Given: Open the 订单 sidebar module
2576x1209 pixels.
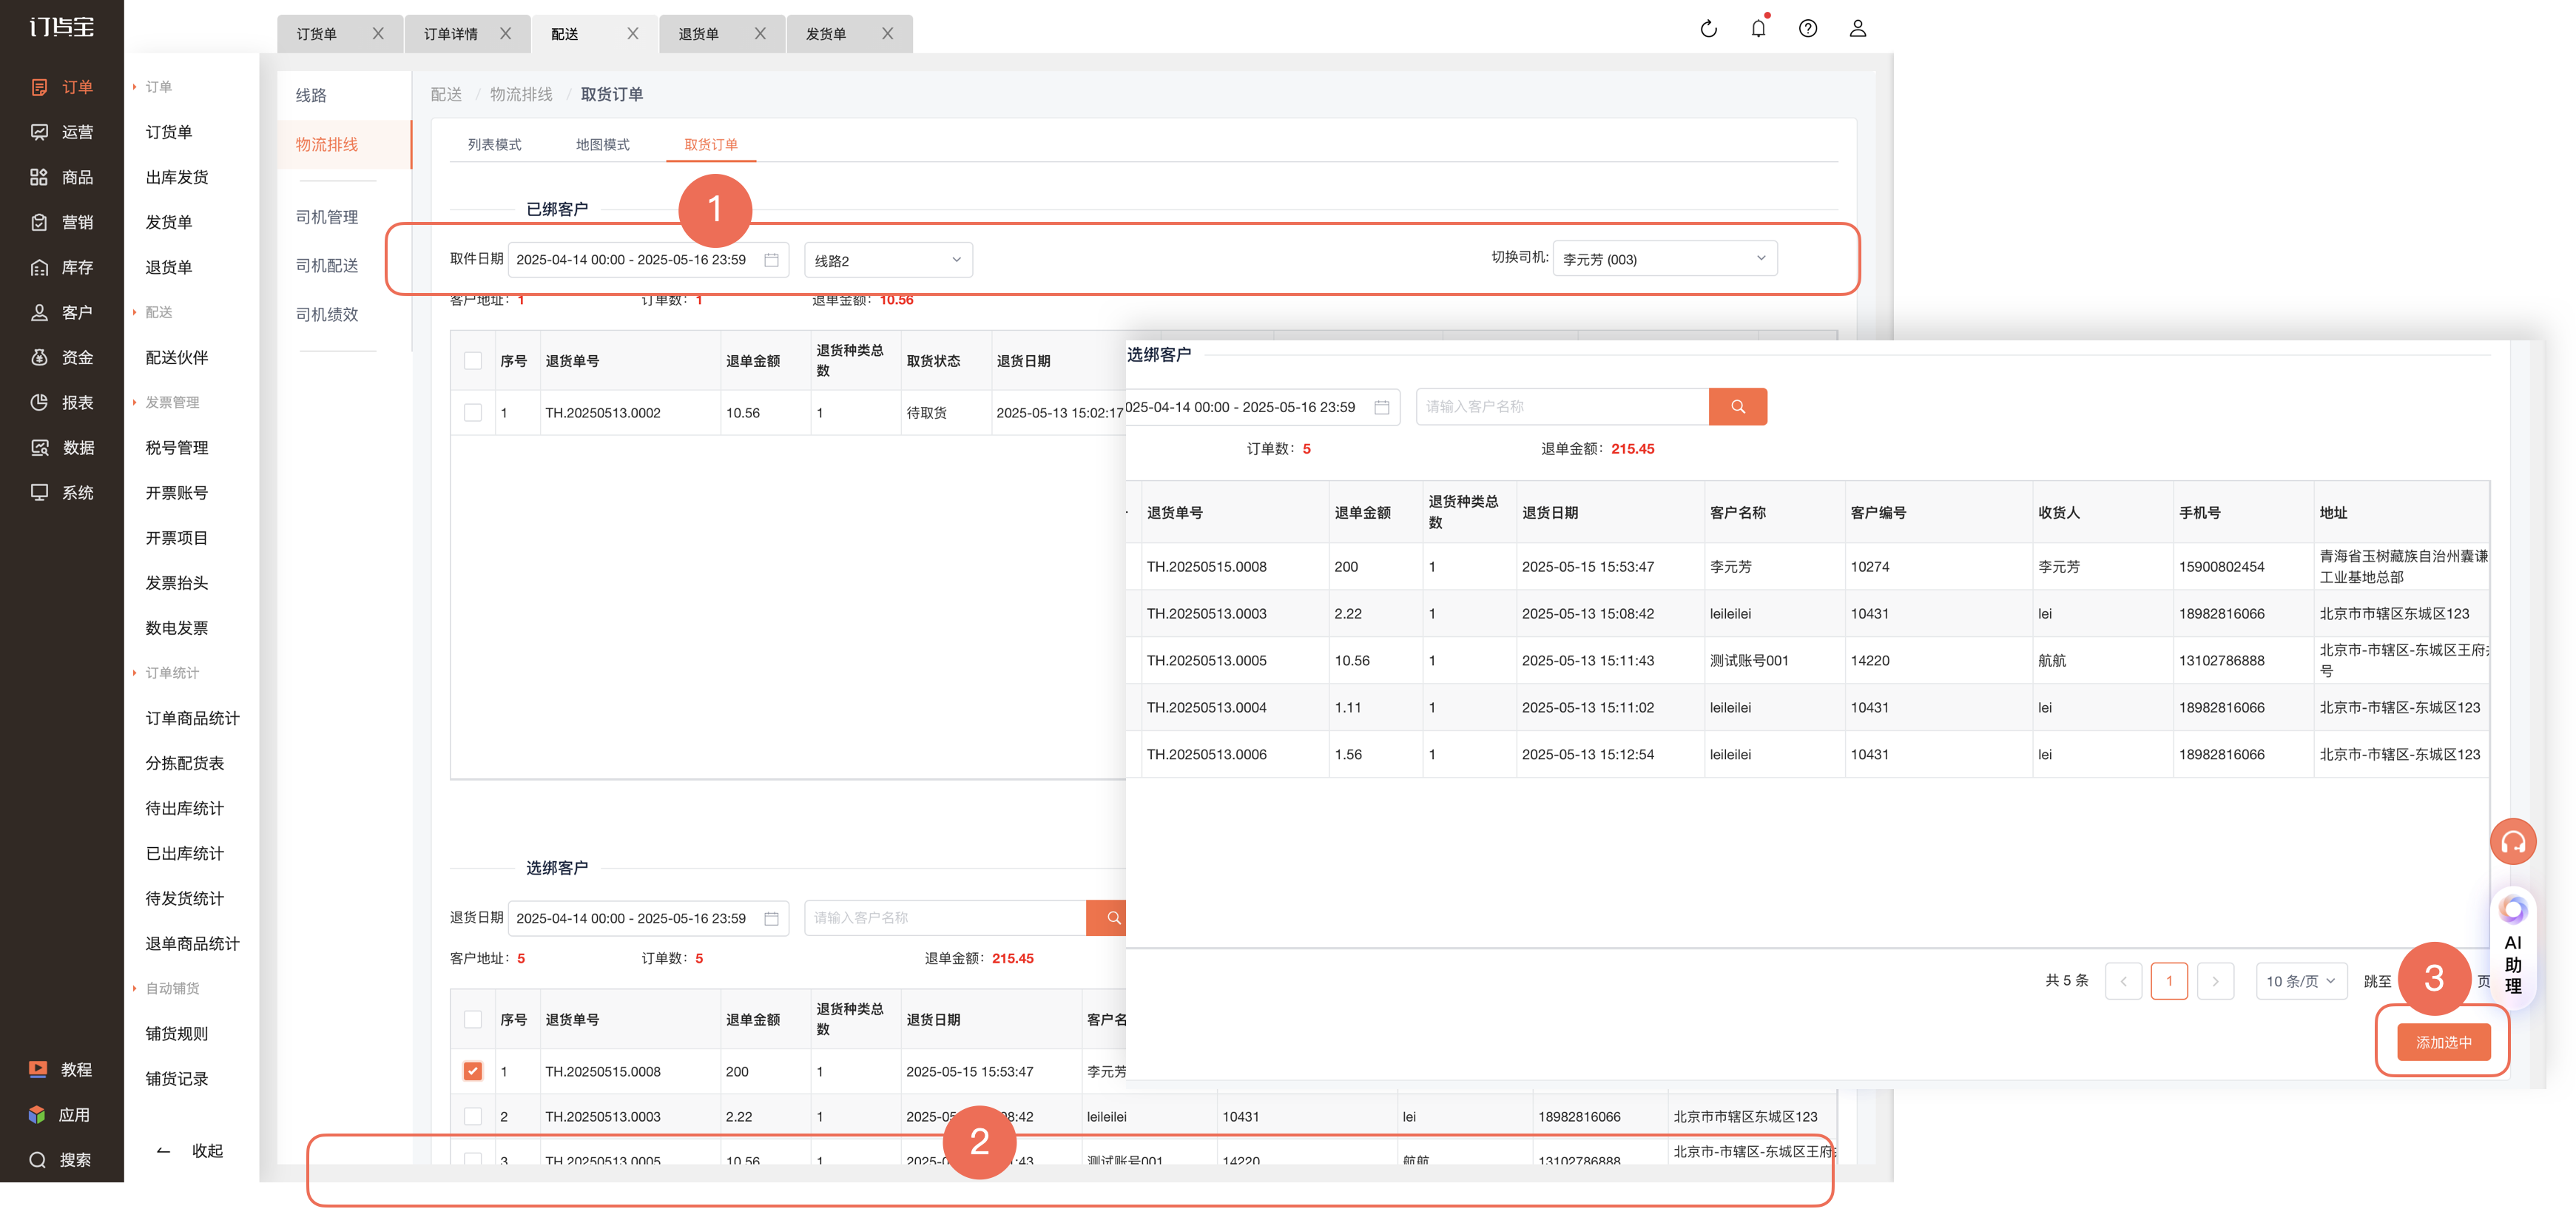Looking at the screenshot, I should click(x=62, y=87).
